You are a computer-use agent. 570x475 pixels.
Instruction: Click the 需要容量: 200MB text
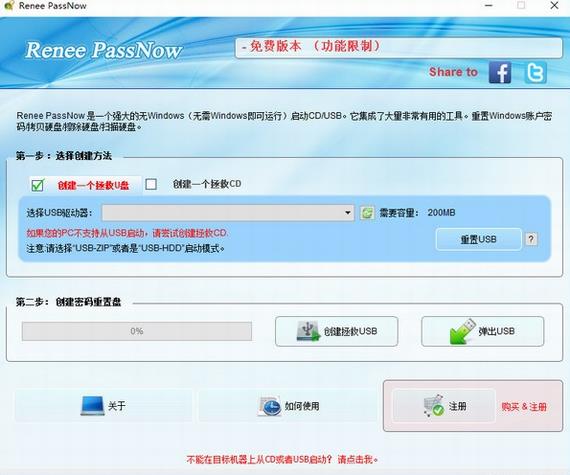417,213
